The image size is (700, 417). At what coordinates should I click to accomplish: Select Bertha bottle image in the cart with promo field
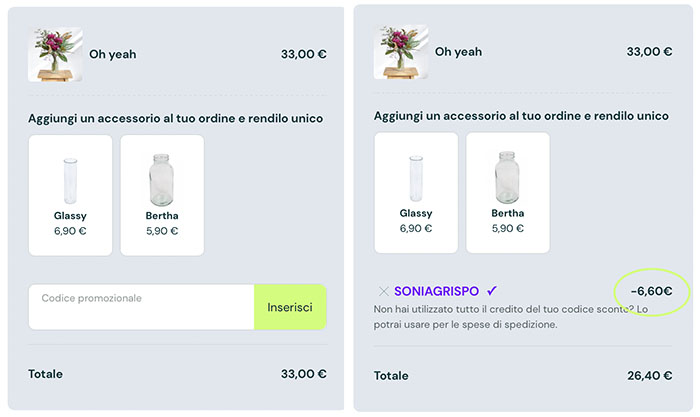click(162, 180)
